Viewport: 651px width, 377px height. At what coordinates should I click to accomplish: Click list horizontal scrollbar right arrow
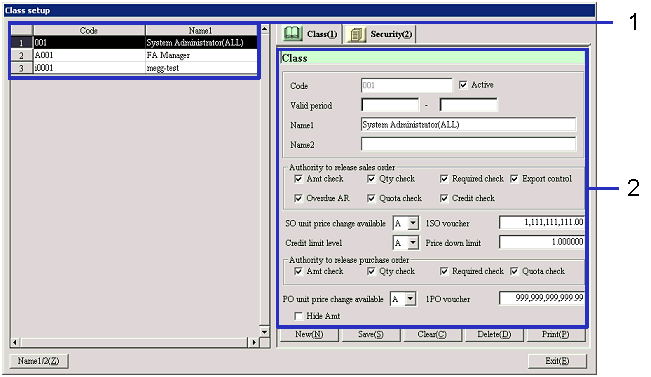point(254,343)
